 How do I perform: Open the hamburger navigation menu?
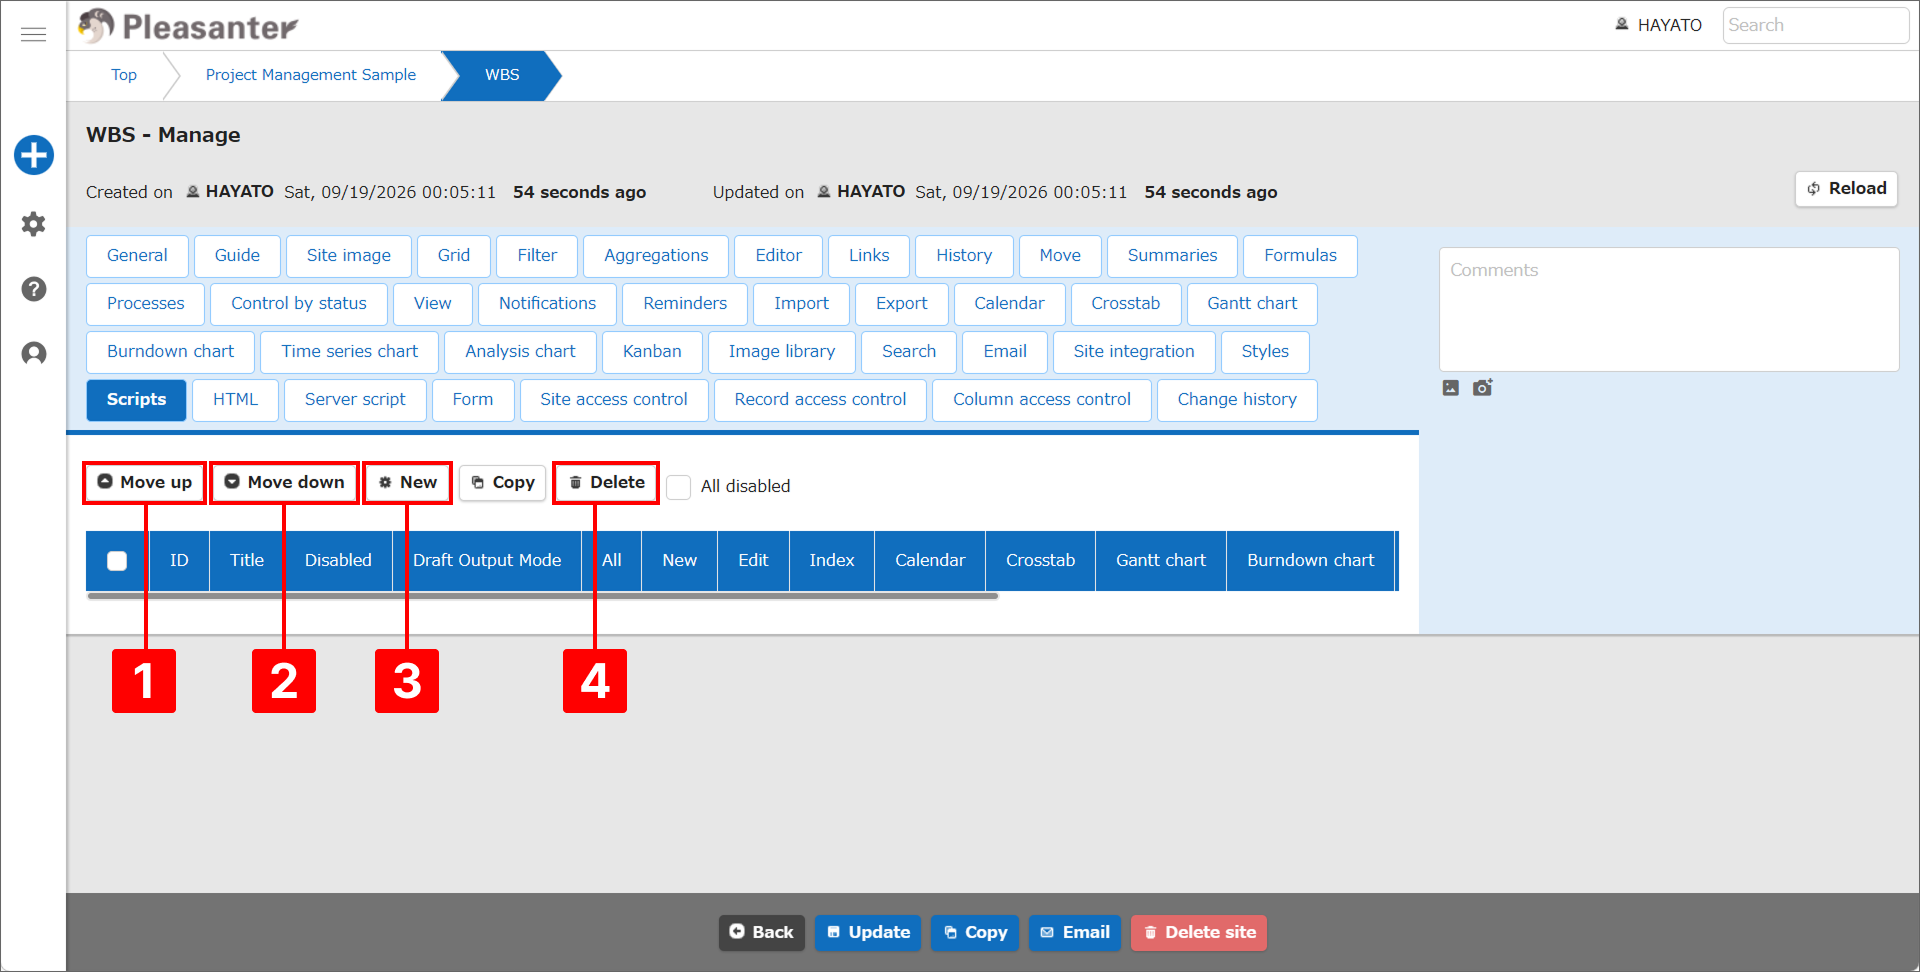tap(33, 35)
